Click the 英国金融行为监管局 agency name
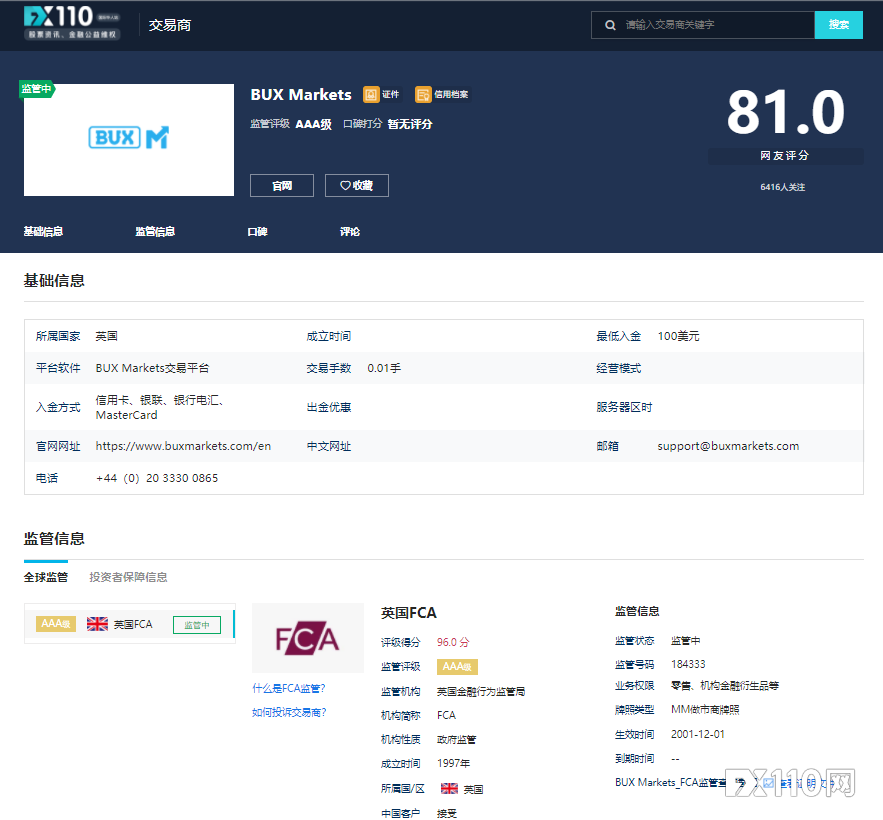Viewport: 883px width, 820px height. (481, 692)
